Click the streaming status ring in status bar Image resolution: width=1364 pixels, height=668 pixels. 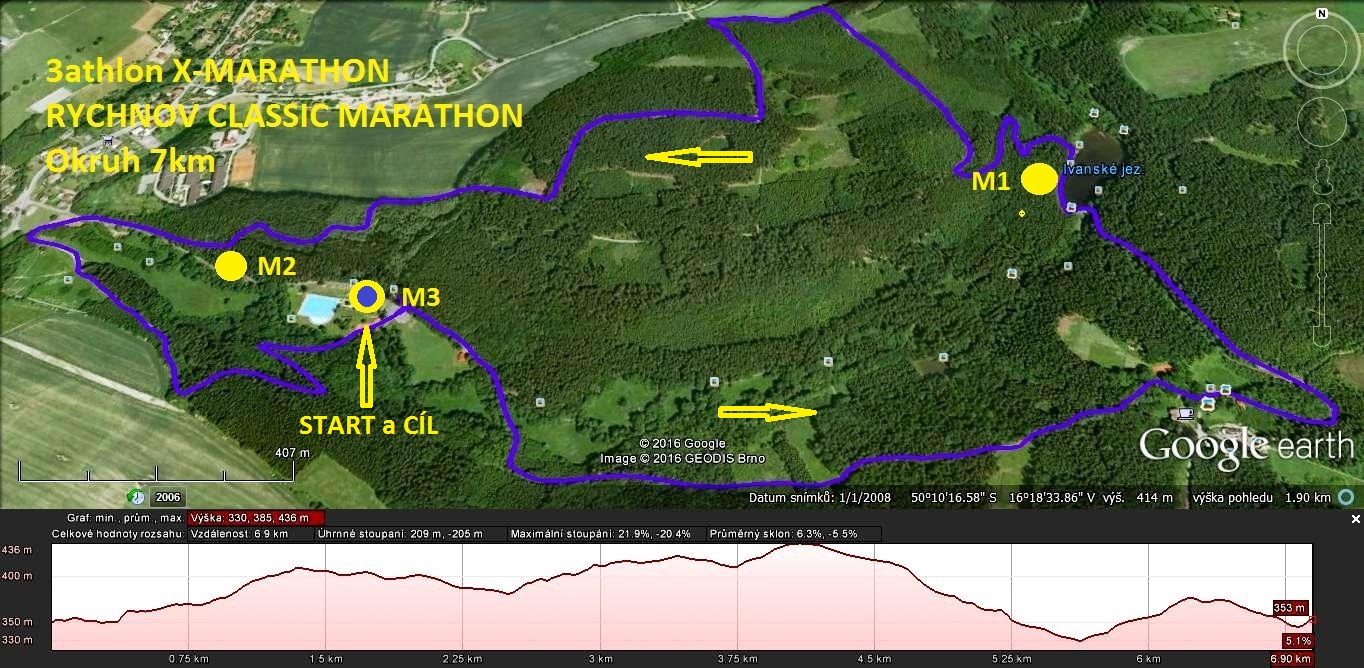tap(1347, 497)
